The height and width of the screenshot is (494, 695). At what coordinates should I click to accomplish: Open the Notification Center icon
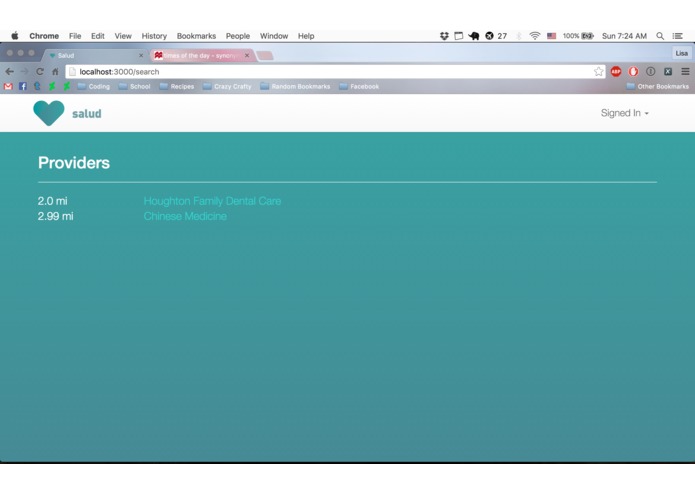tap(678, 36)
